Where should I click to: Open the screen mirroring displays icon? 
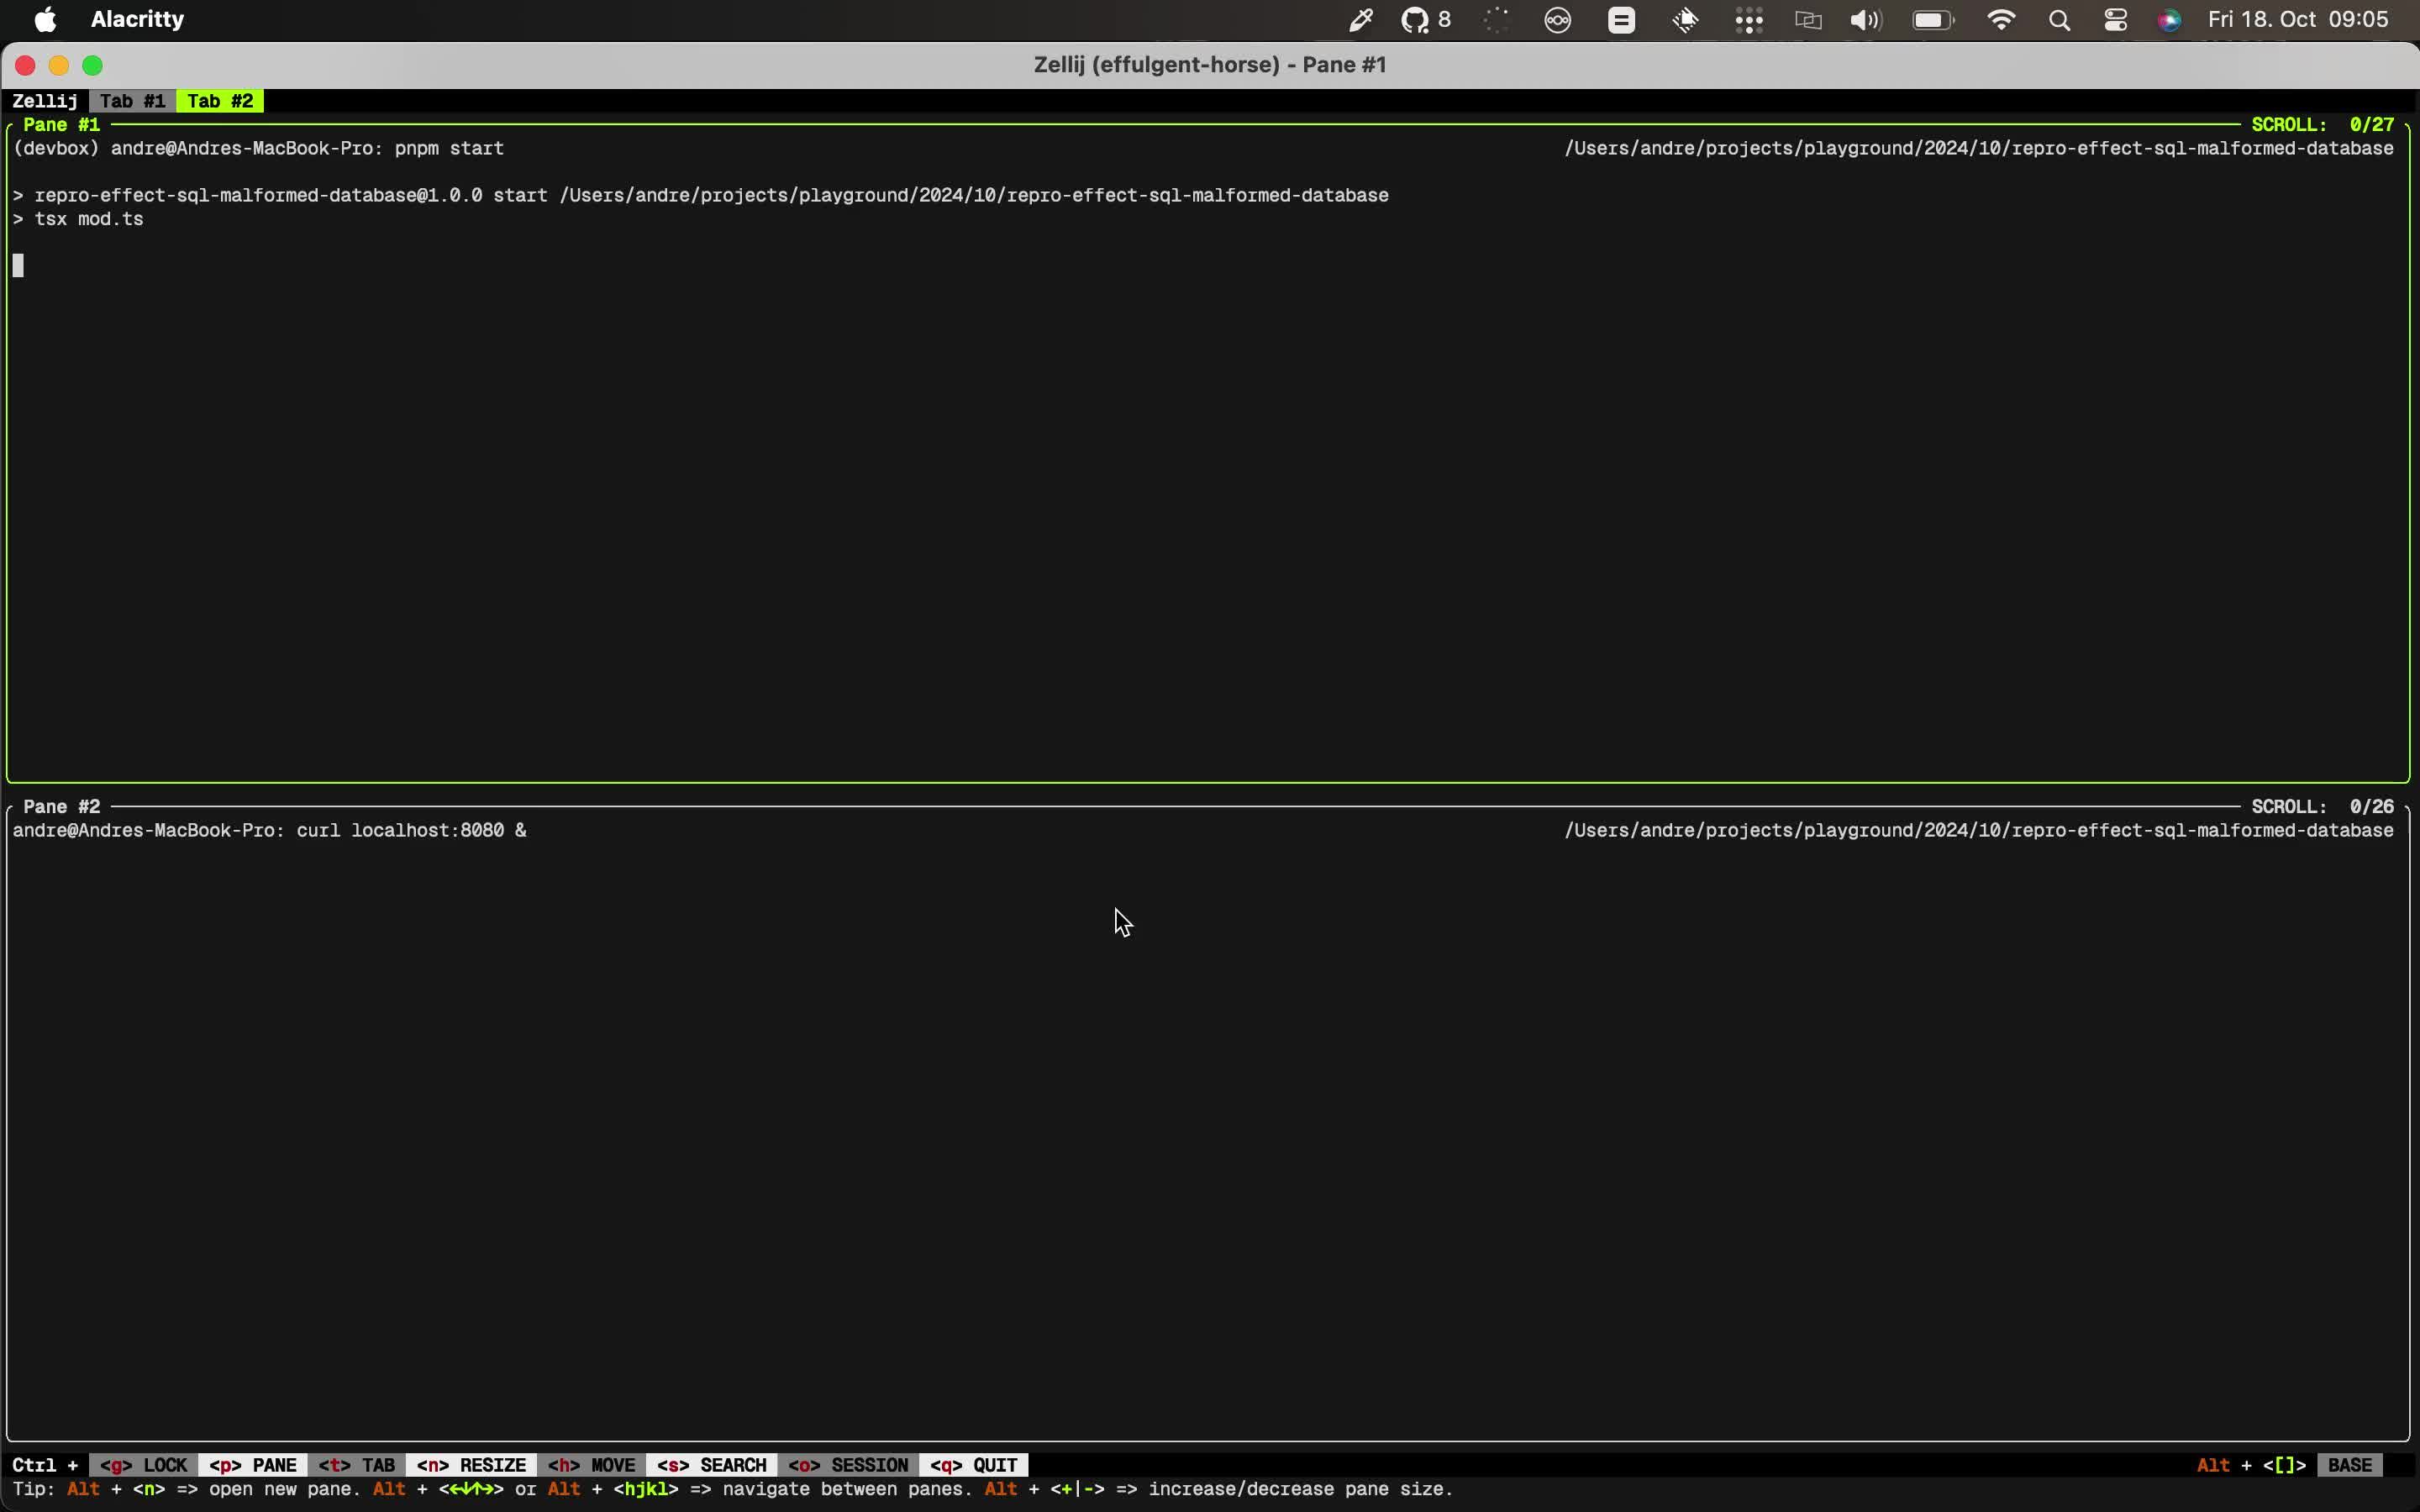point(1808,20)
